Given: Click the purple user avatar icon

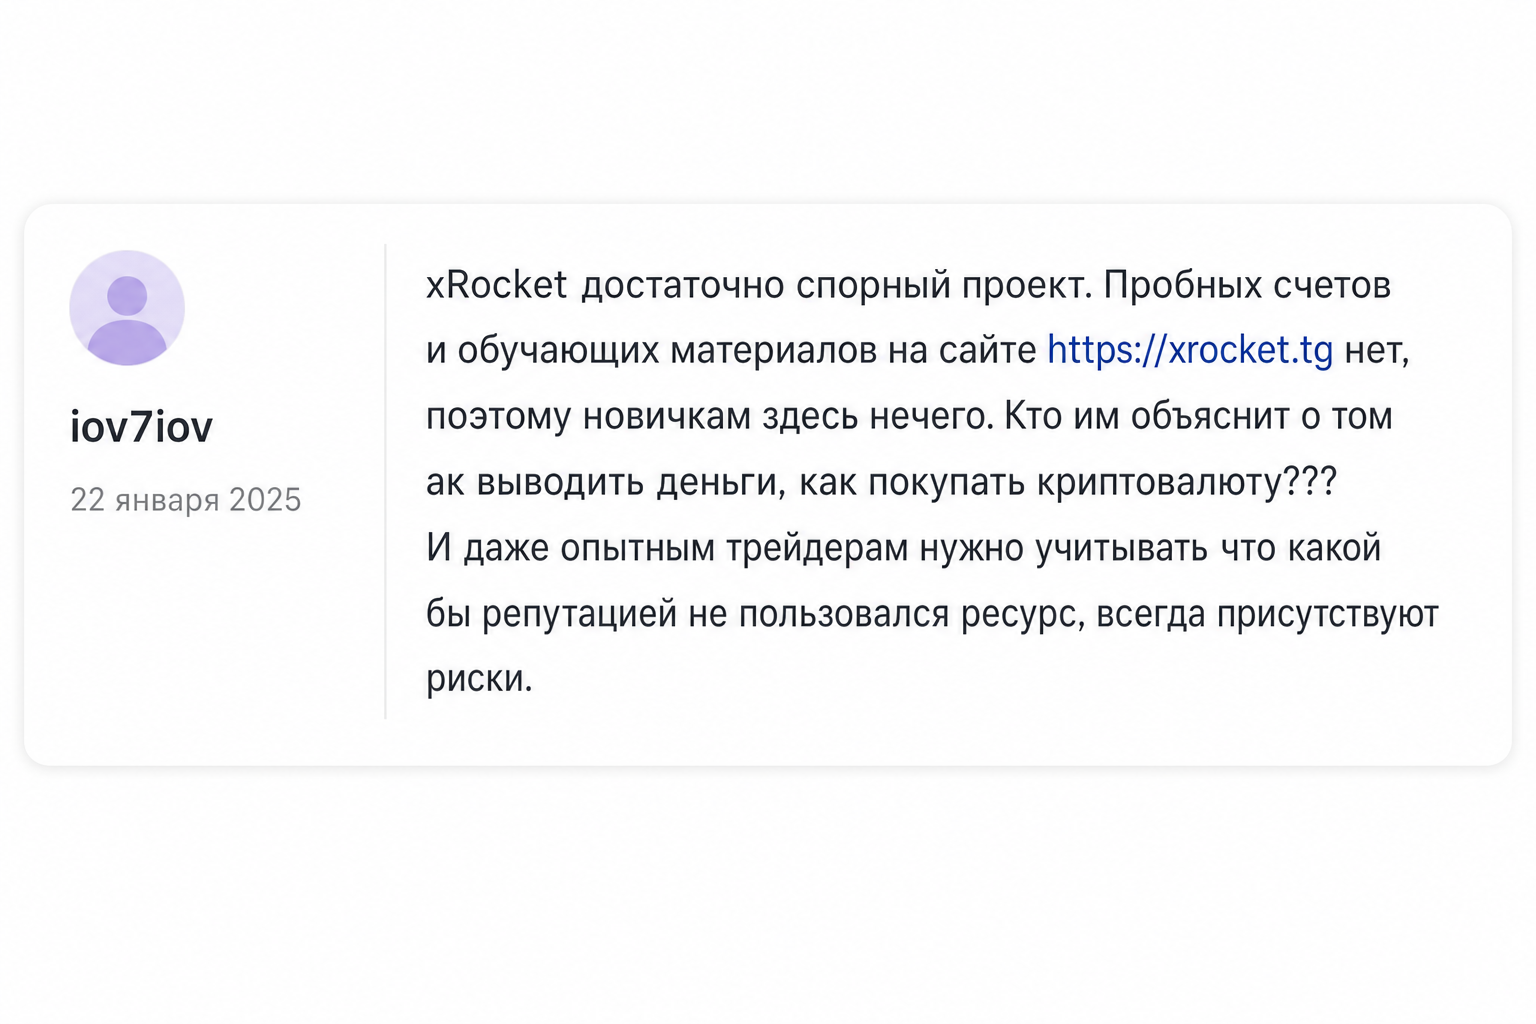Looking at the screenshot, I should click(x=127, y=308).
